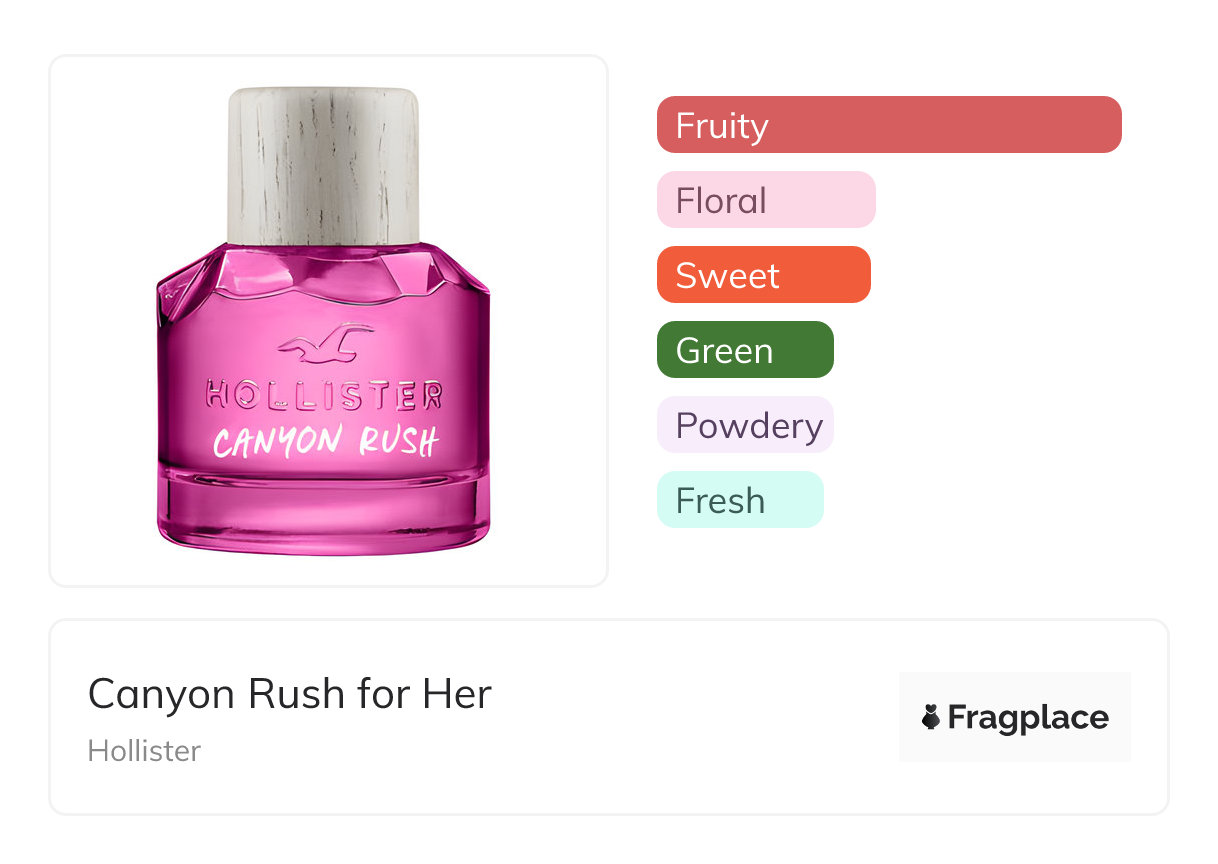Select the Floral accord bar

(x=765, y=200)
